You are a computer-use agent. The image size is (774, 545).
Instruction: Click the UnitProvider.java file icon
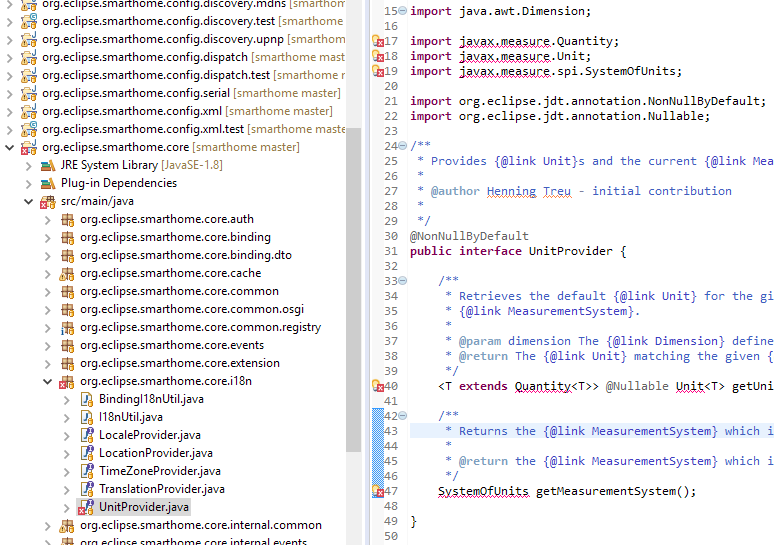click(x=87, y=508)
